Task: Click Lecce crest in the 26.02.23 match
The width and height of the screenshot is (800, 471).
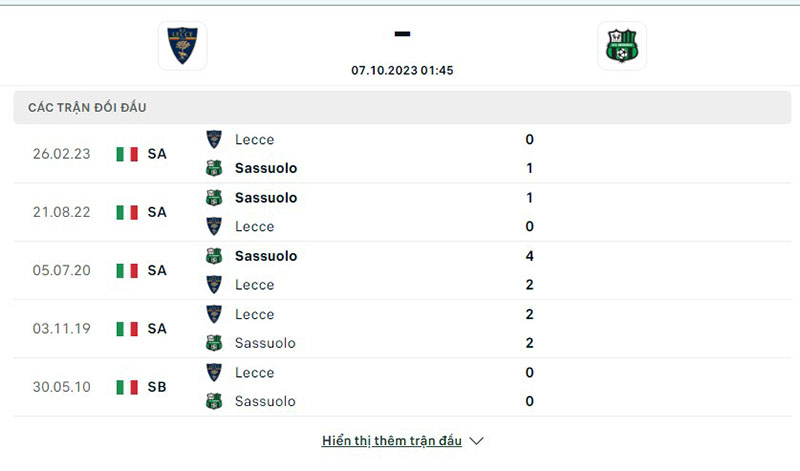Action: click(x=214, y=139)
